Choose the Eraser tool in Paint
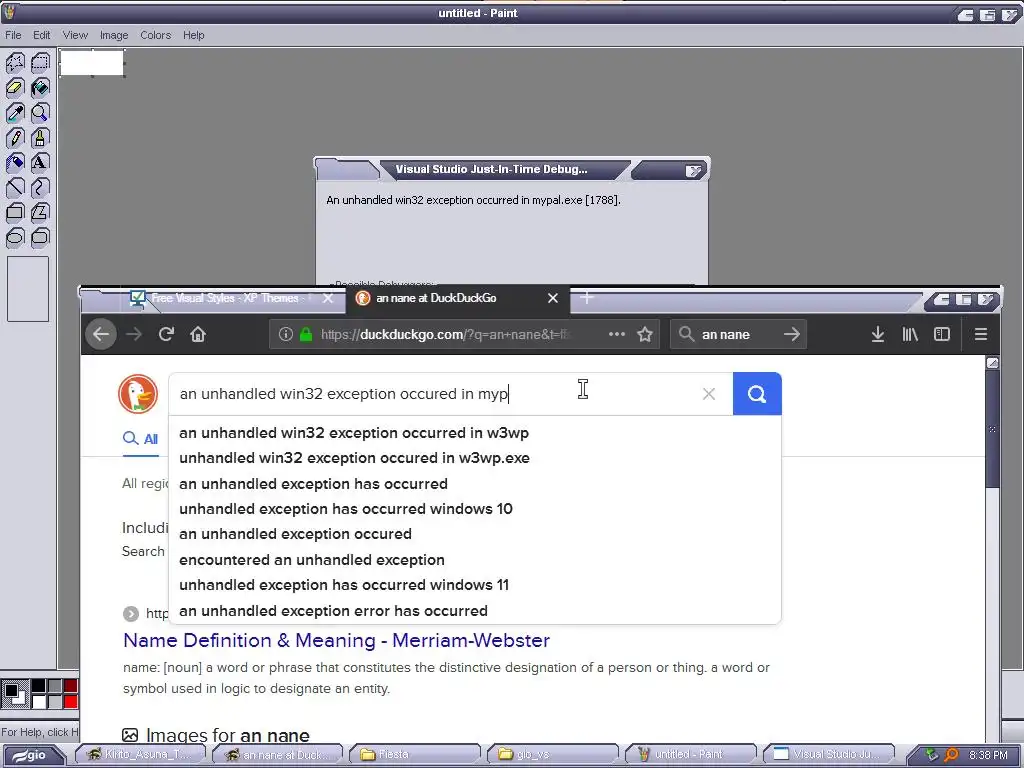This screenshot has width=1024, height=768. tap(15, 88)
